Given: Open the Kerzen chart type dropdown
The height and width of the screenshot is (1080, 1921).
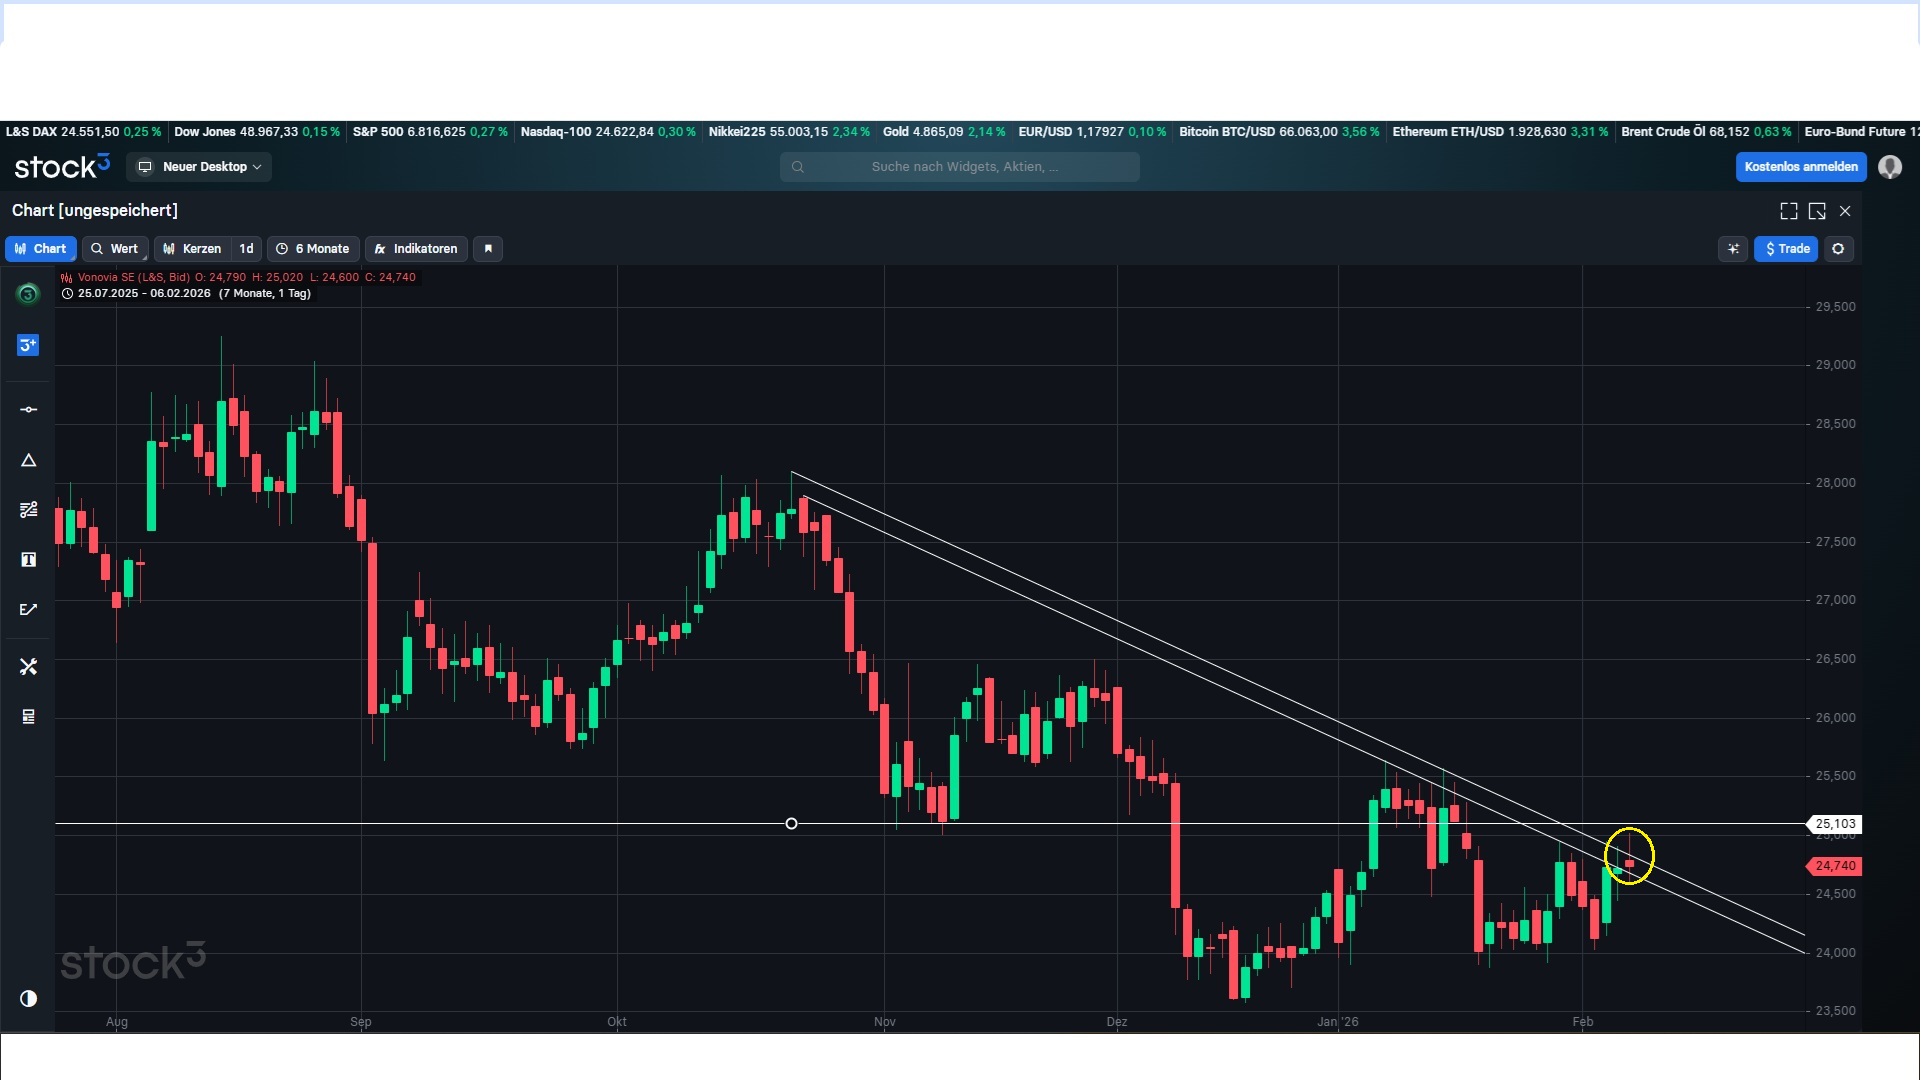Looking at the screenshot, I should [x=193, y=249].
